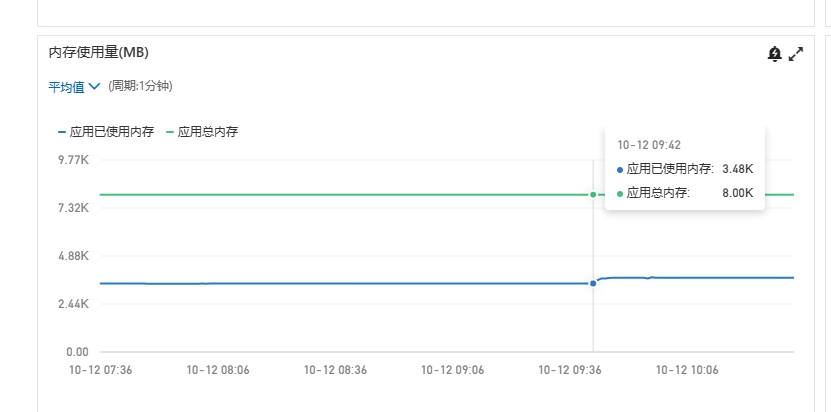The height and width of the screenshot is (412, 831).
Task: Click green data point on total-memory line
Action: [x=593, y=194]
